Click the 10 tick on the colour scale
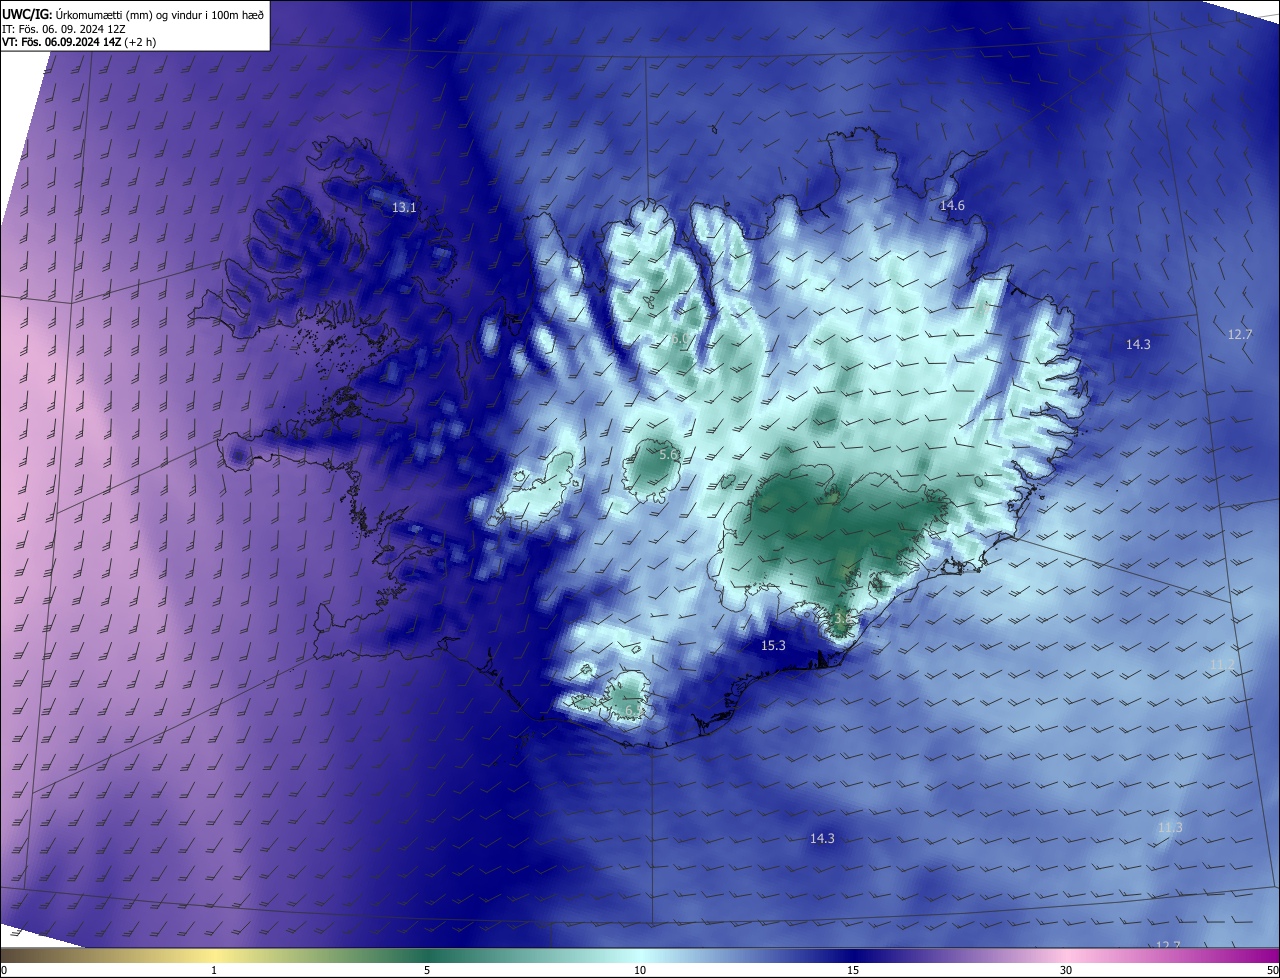 click(x=640, y=970)
